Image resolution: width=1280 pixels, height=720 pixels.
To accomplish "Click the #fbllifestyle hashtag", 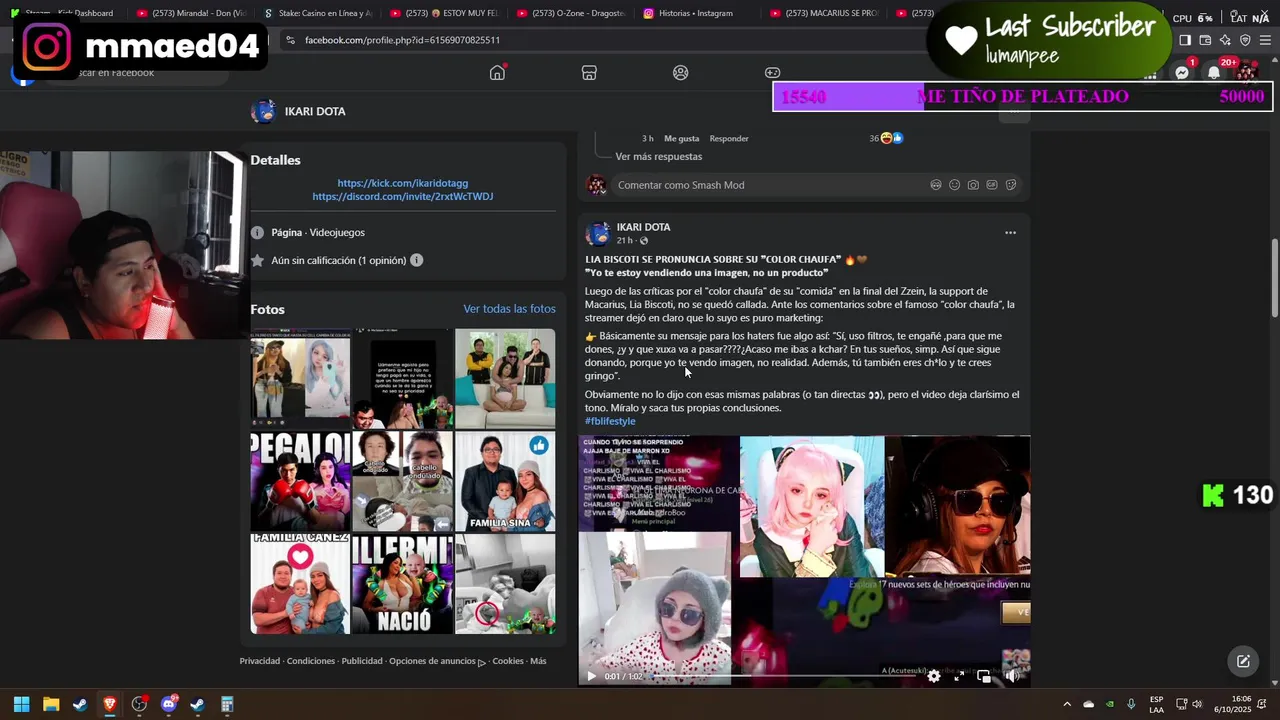I will (x=610, y=421).
